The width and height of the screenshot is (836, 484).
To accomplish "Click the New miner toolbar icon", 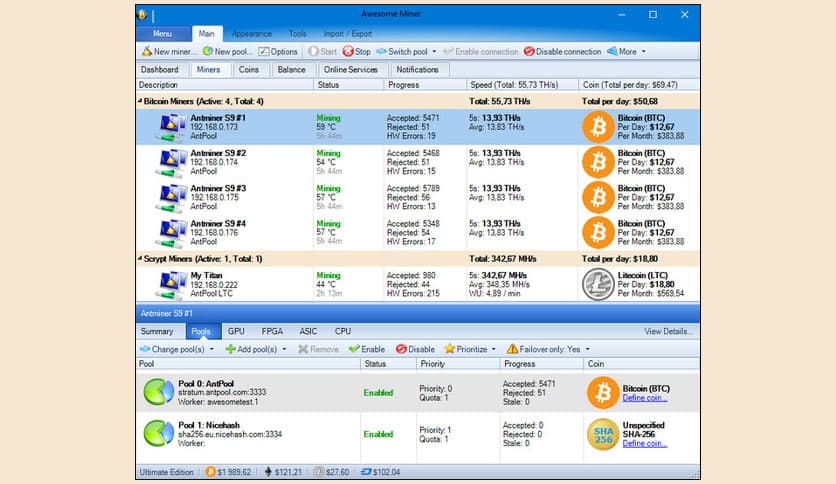I will [147, 51].
